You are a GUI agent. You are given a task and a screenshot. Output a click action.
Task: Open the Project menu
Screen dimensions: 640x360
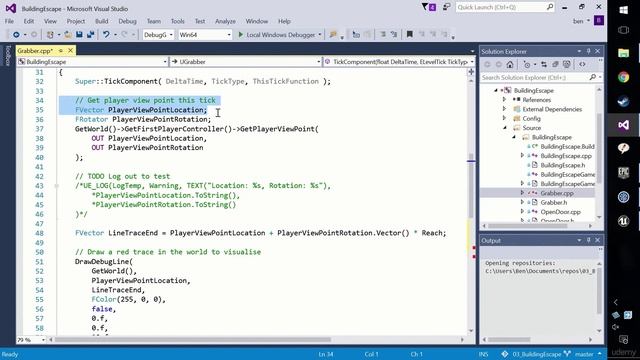[76, 21]
